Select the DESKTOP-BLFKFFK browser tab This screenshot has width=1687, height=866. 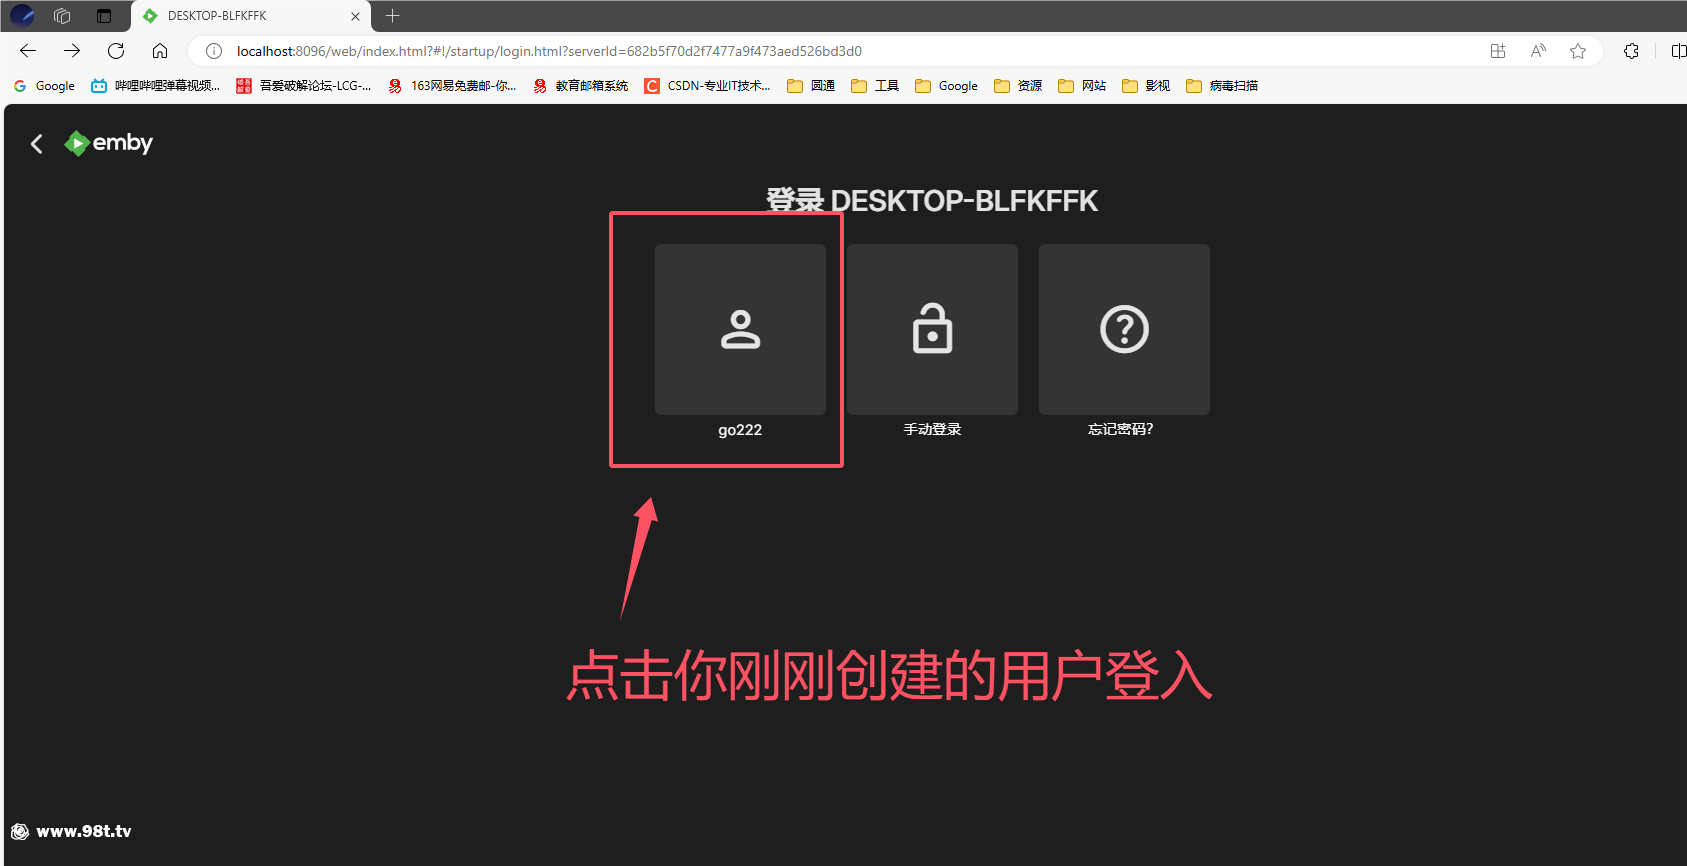click(x=250, y=16)
